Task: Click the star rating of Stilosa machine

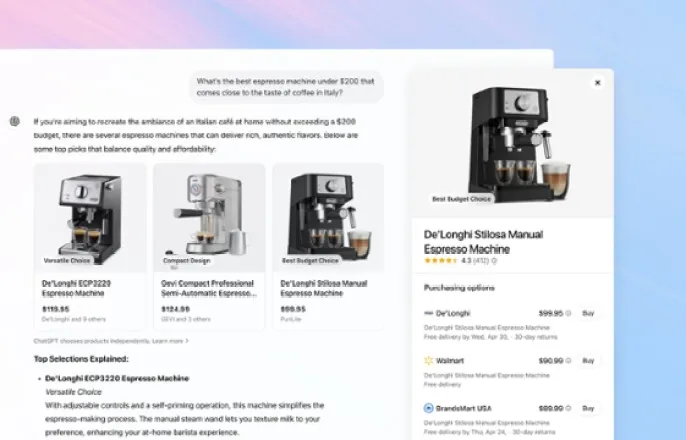Action: 441,261
